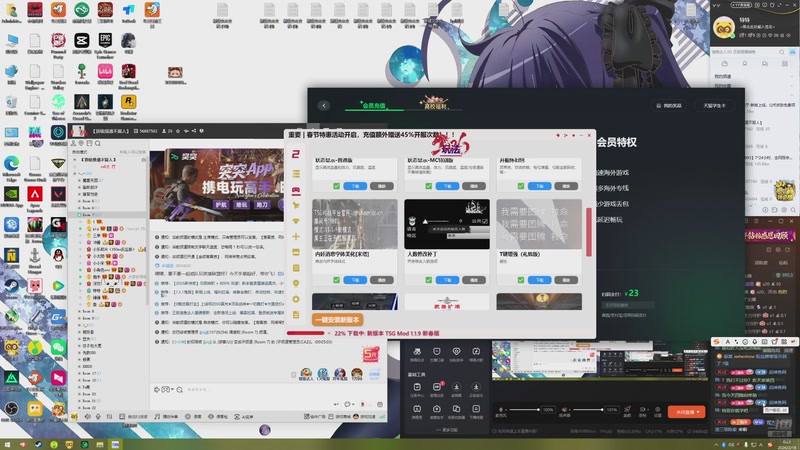The image size is (800, 450).
Task: Click search magnifier icon in YY left panel
Action: 97,143
